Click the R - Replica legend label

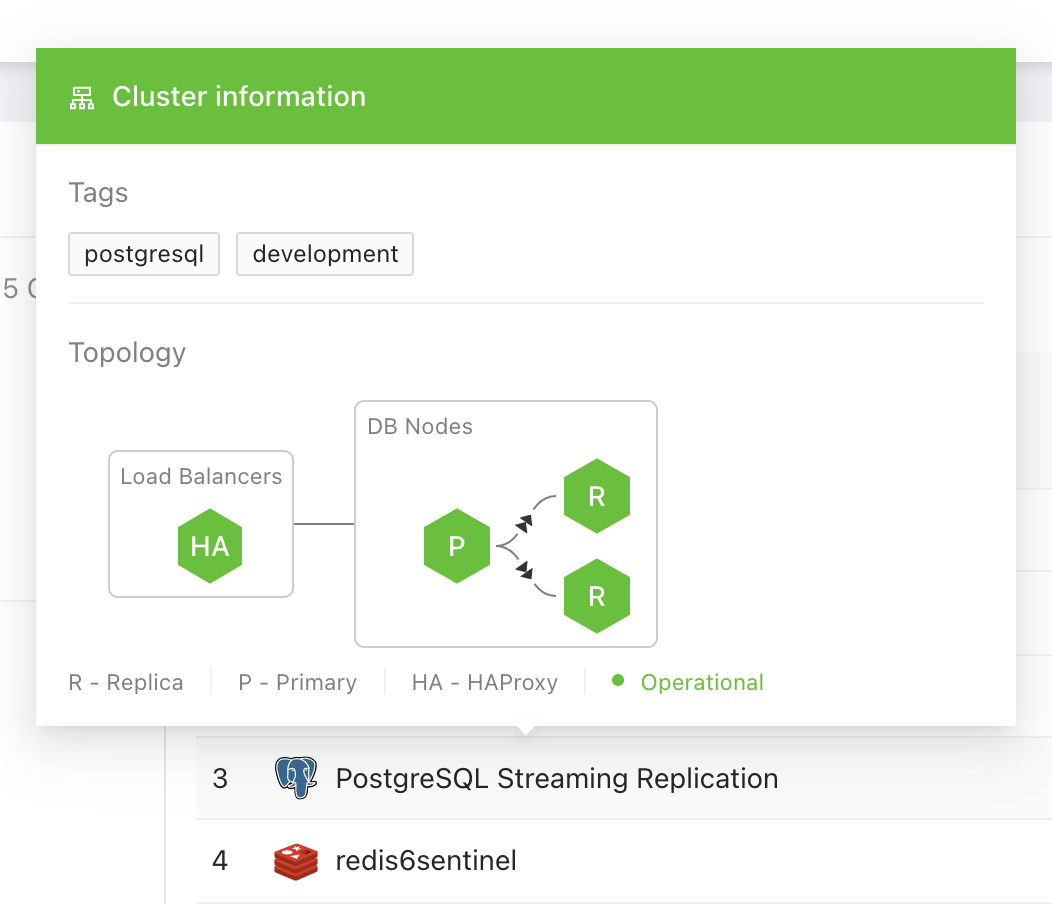(x=125, y=682)
